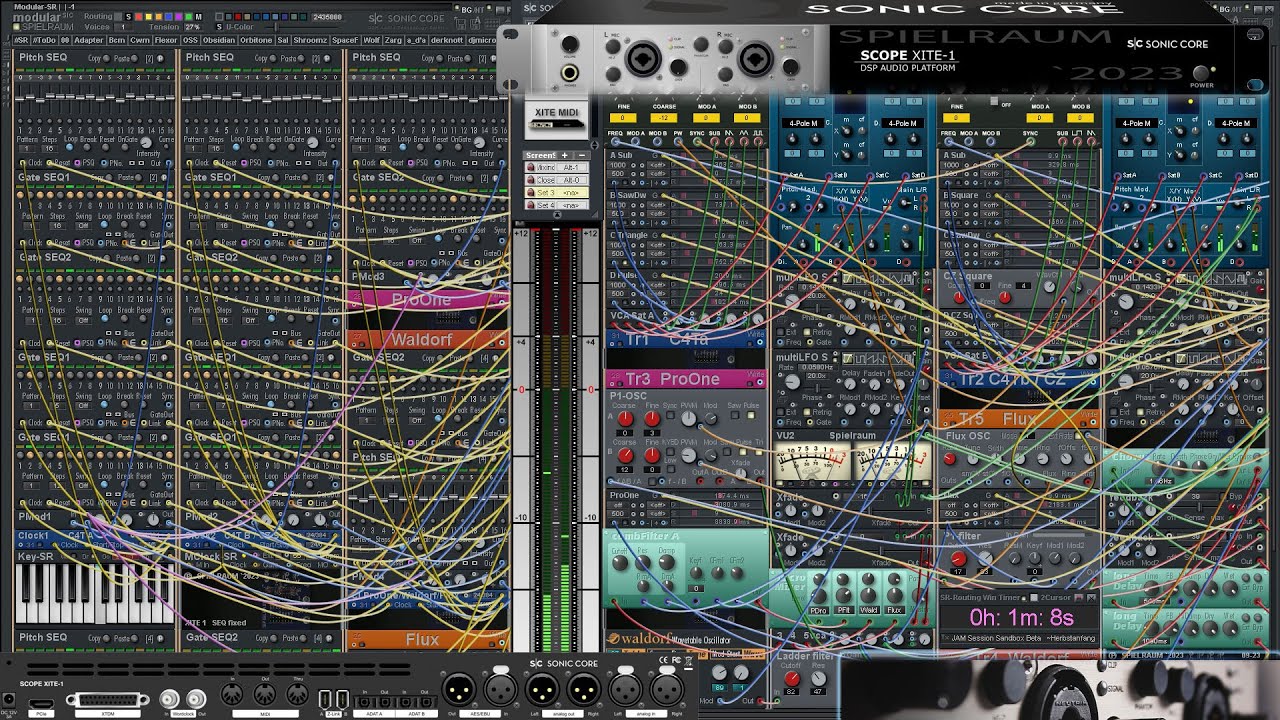
Task: Click the D Pulse envelope label
Action: point(625,275)
